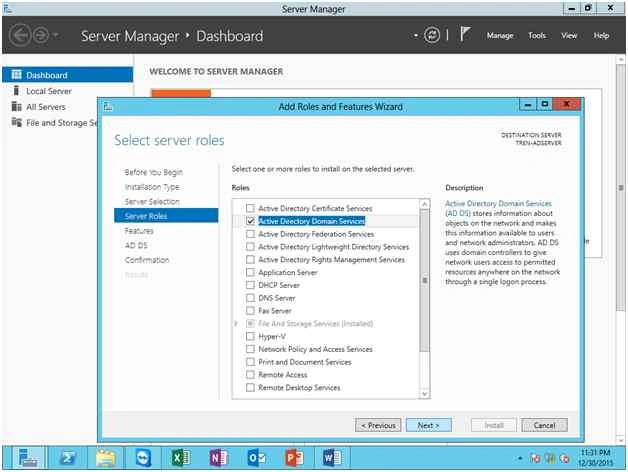Launch Word from the taskbar
The image size is (628, 472).
[332, 458]
